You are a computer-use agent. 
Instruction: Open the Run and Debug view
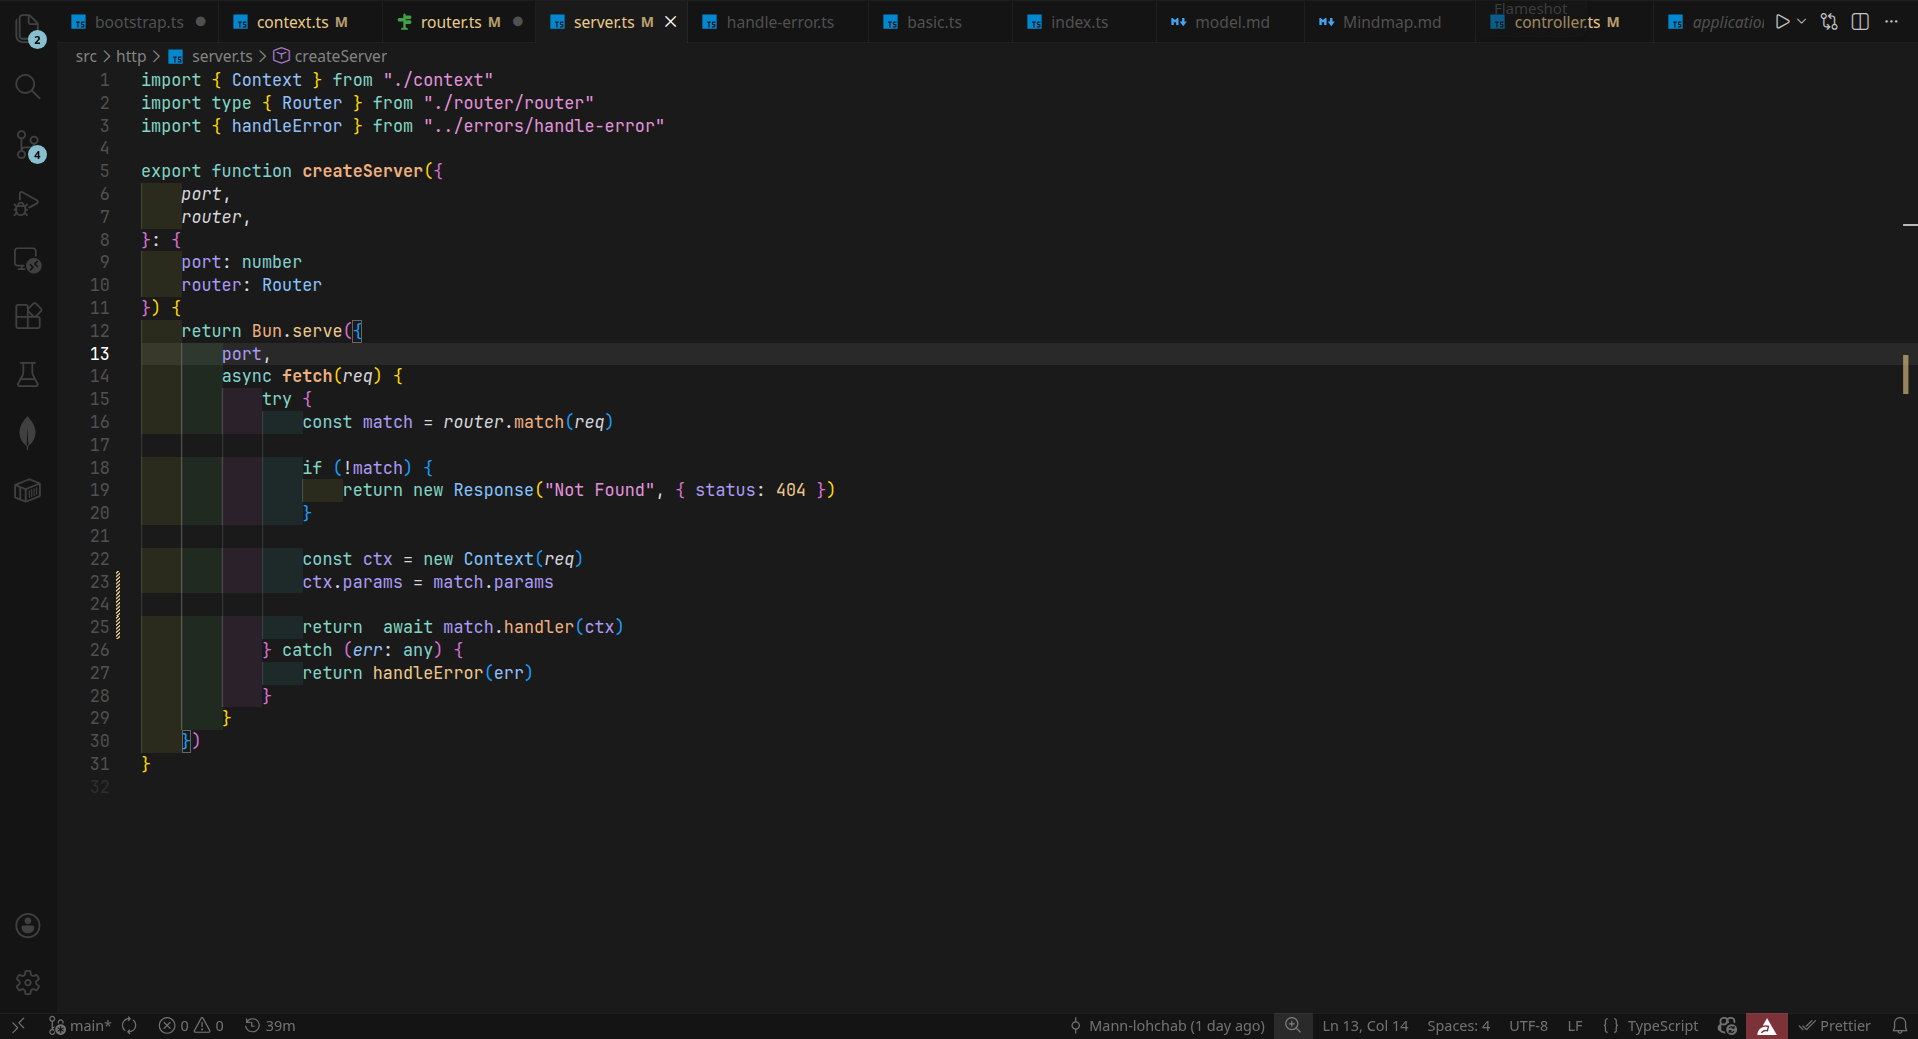pyautogui.click(x=28, y=203)
